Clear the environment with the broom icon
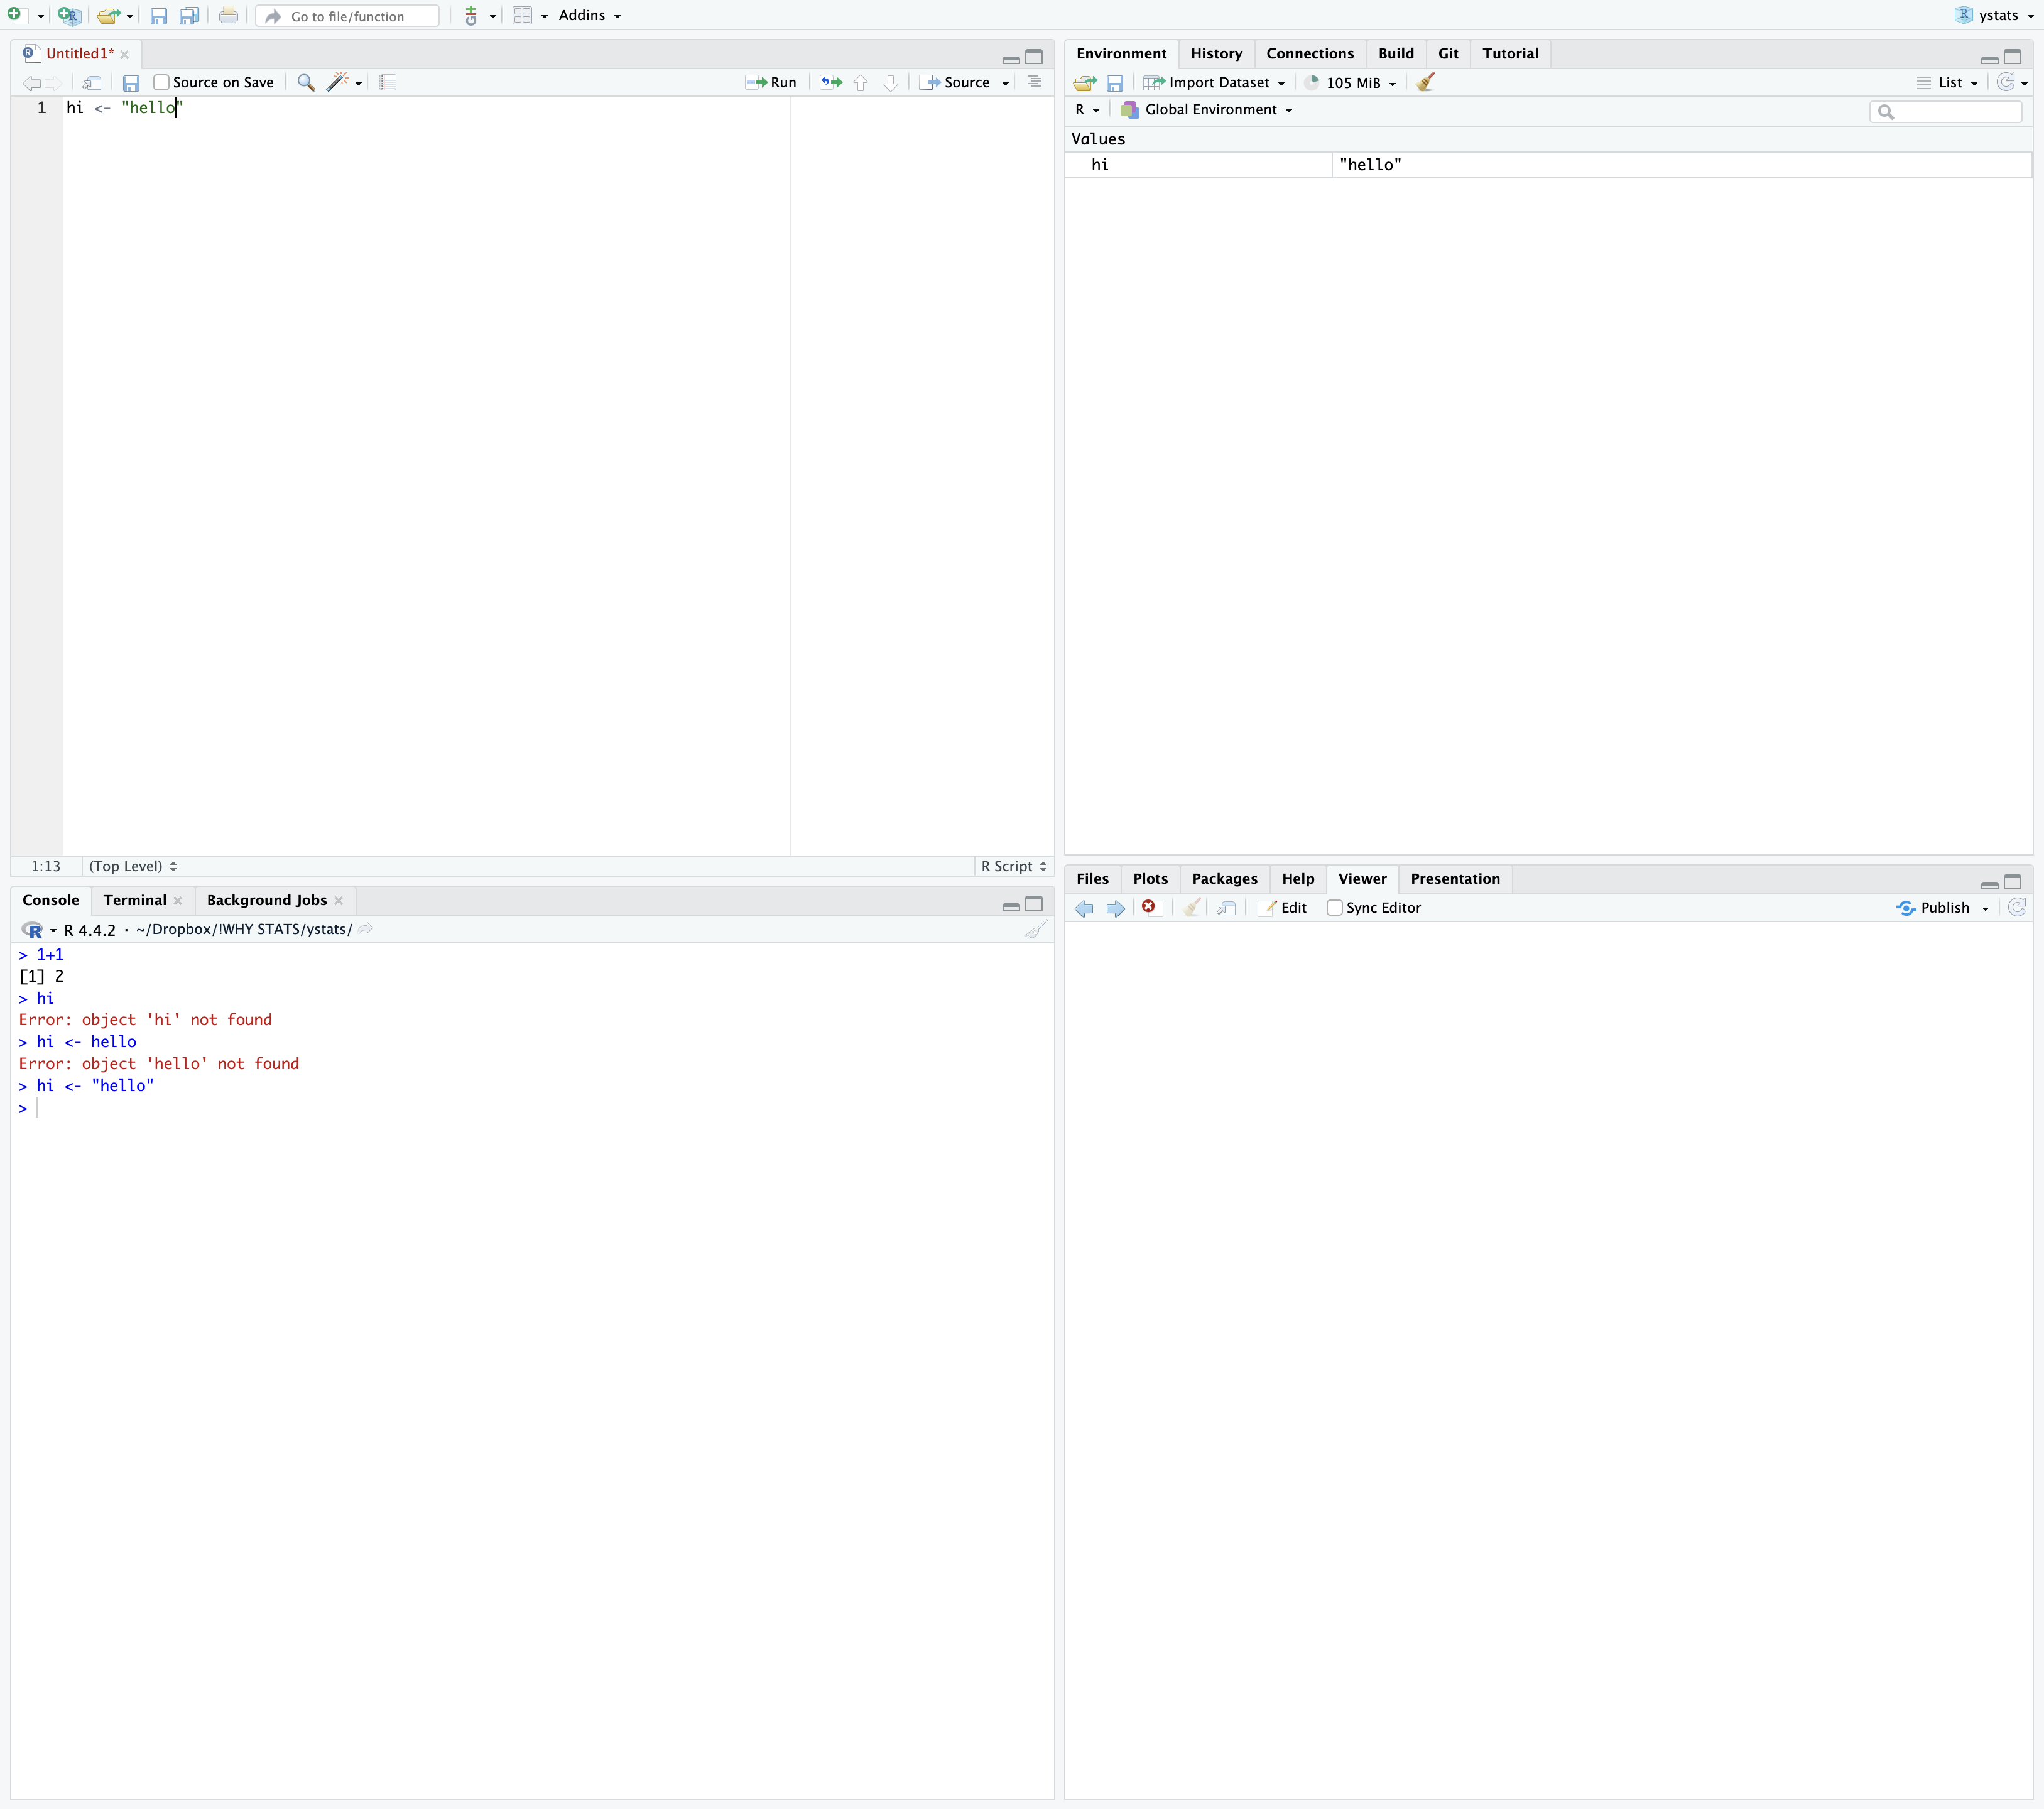The image size is (2044, 1809). [1426, 83]
